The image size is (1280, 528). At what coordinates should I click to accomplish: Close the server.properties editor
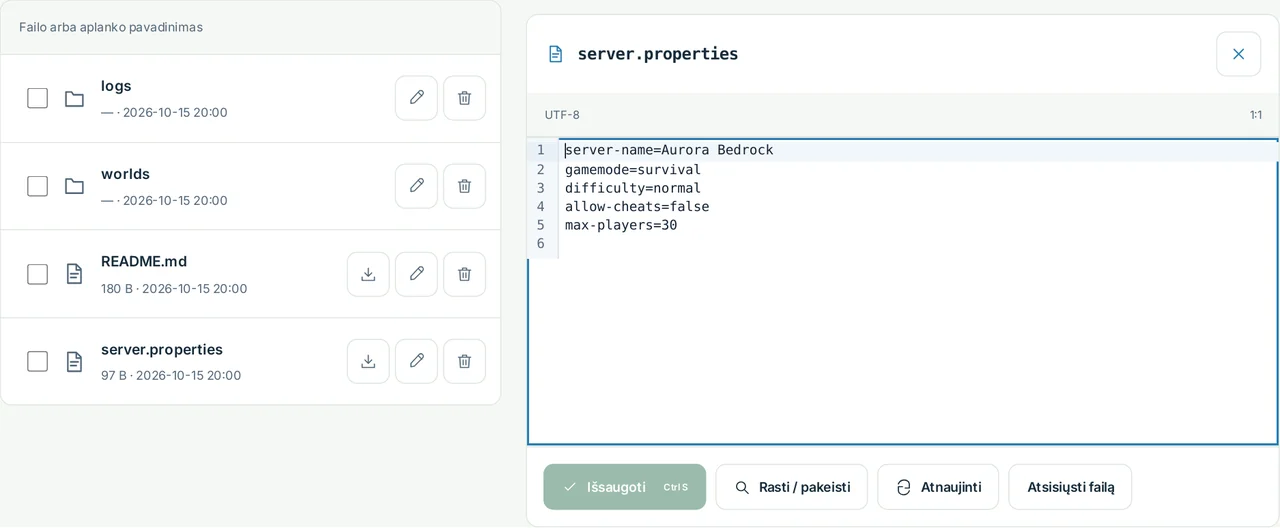[1238, 54]
